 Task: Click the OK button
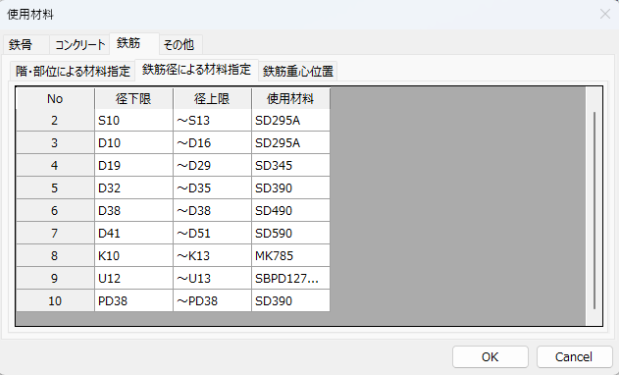490,357
